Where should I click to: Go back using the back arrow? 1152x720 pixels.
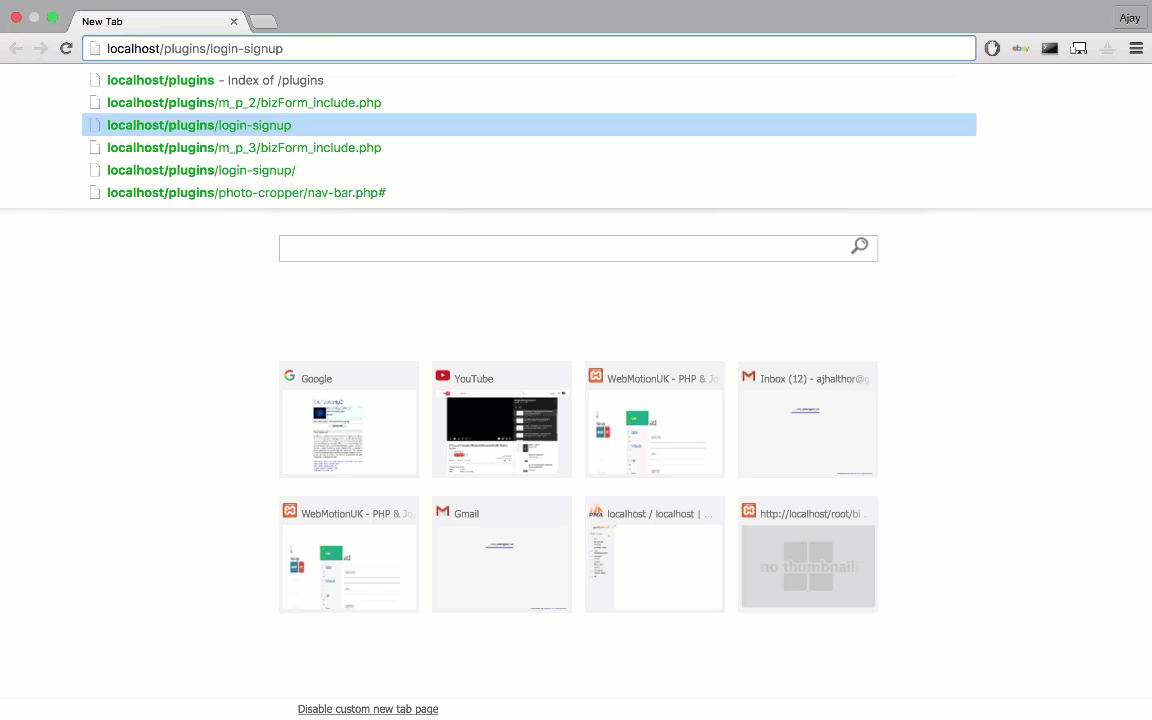click(16, 48)
